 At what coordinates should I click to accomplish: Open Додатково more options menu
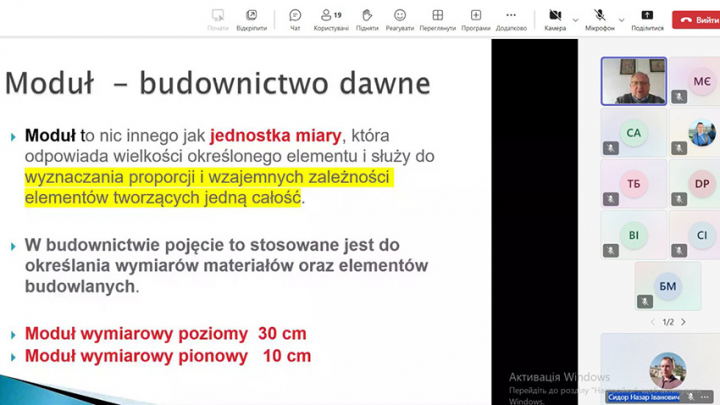(x=511, y=18)
